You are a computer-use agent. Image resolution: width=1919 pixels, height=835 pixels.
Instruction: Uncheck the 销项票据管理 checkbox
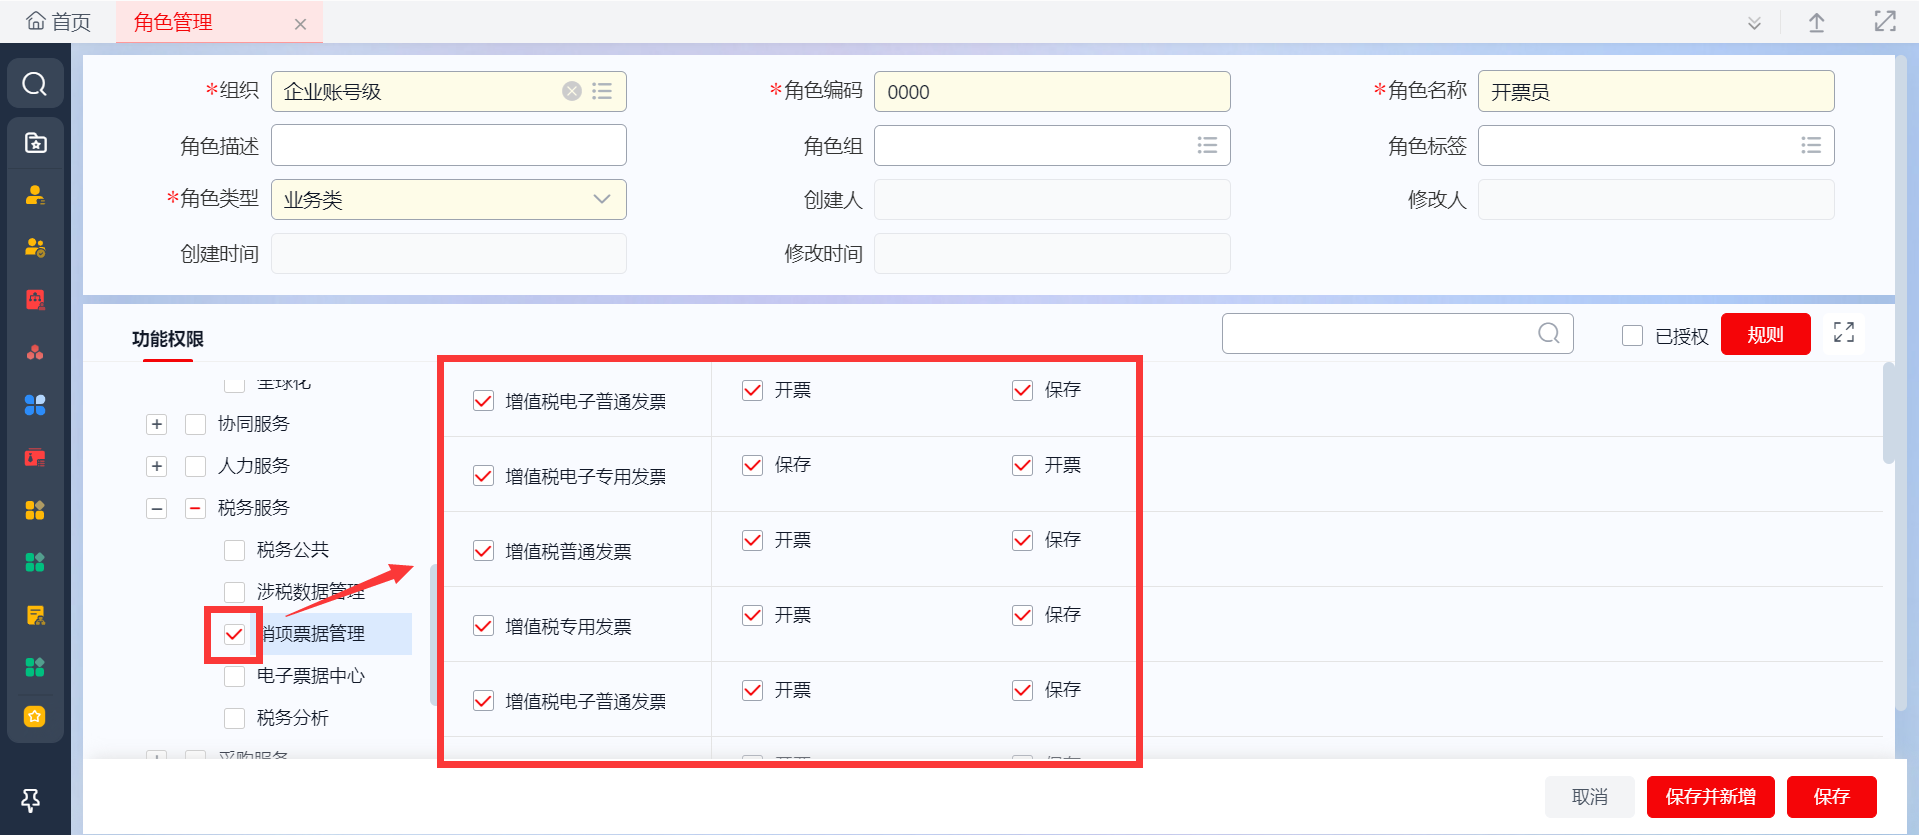[x=234, y=634]
